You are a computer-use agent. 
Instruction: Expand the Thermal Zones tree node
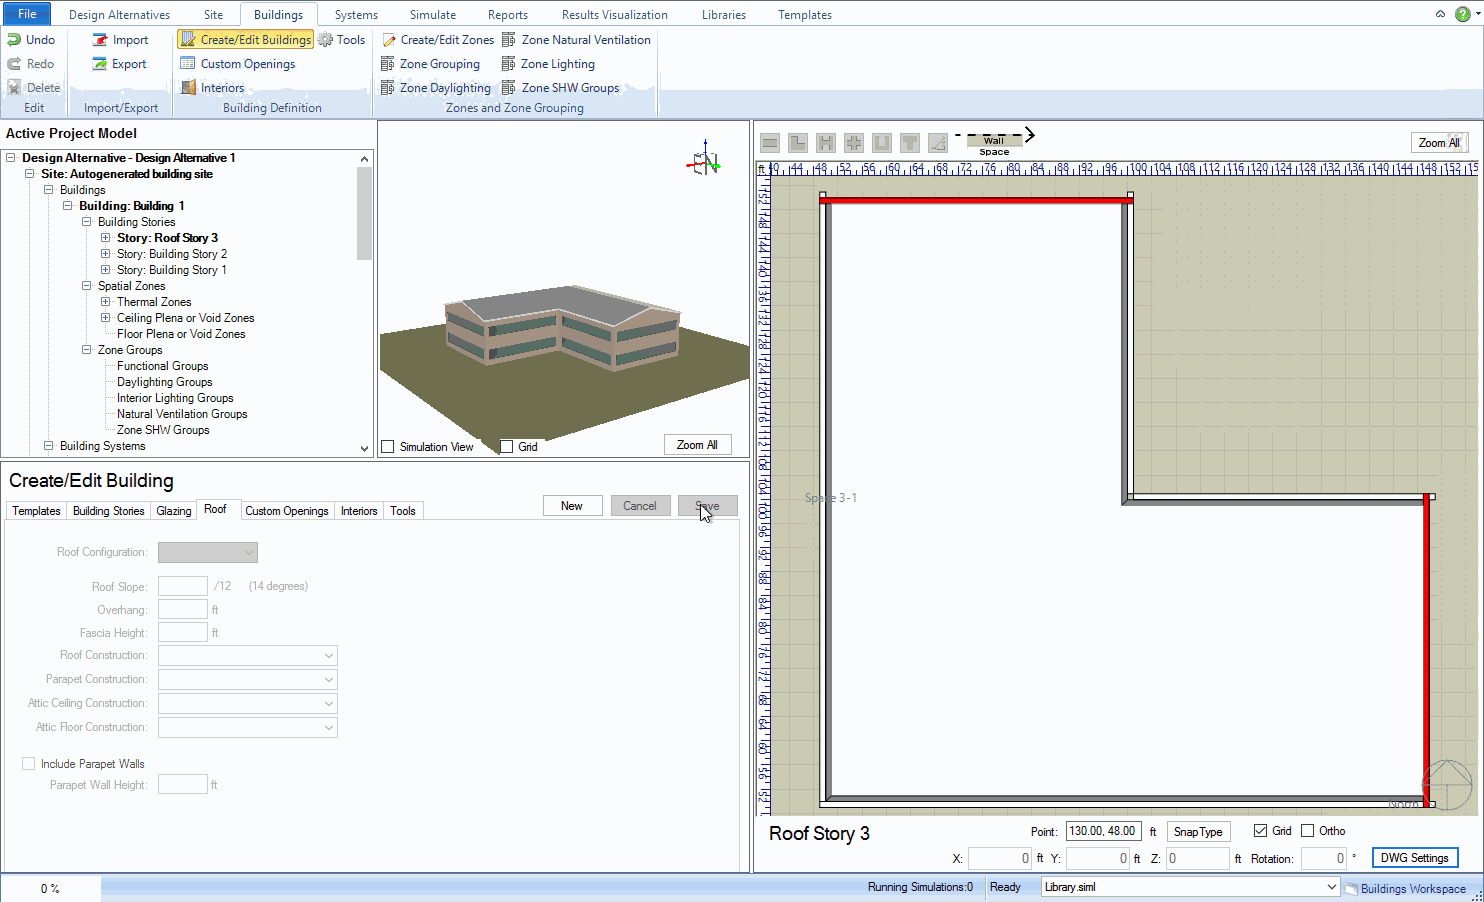coord(106,302)
